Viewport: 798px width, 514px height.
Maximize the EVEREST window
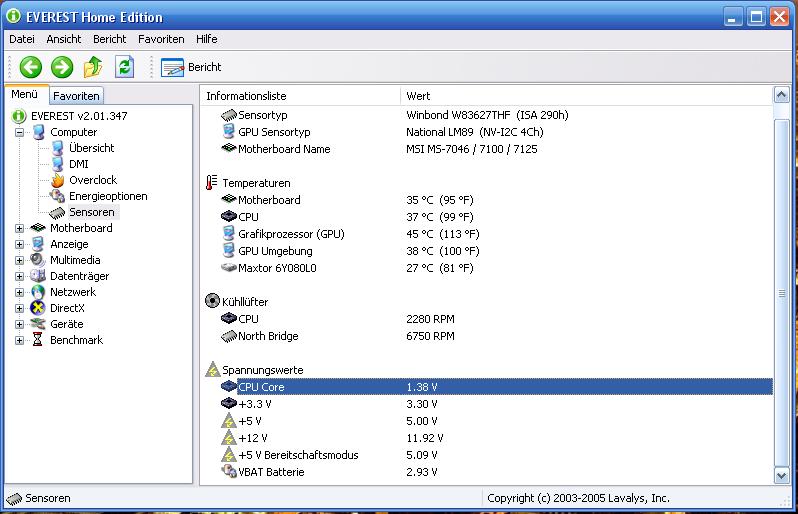(756, 17)
